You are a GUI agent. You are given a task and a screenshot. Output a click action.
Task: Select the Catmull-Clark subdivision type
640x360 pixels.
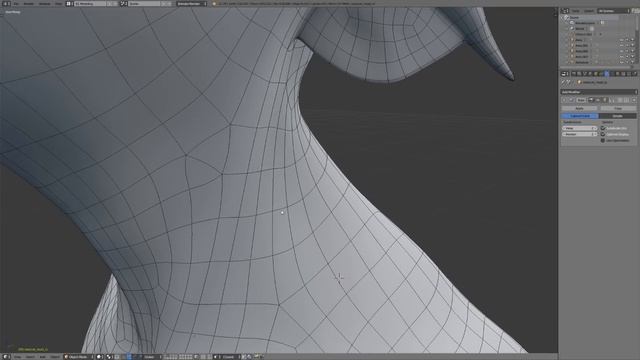click(580, 116)
